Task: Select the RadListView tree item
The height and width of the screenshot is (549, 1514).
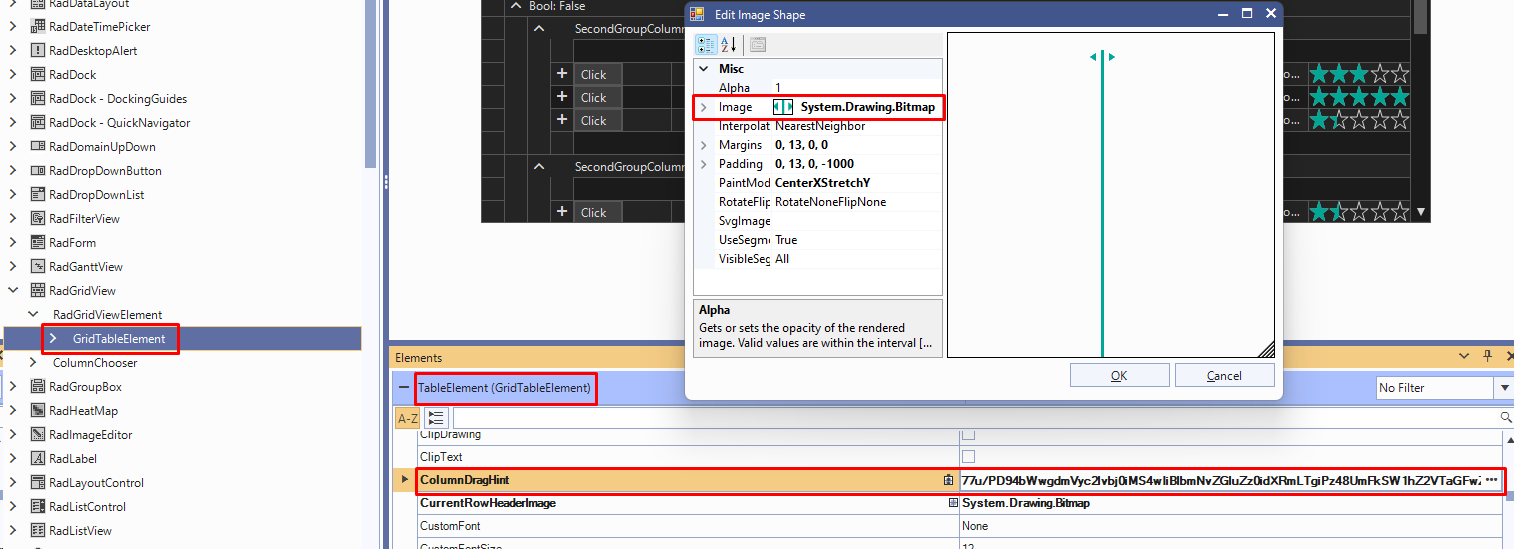Action: (x=80, y=531)
